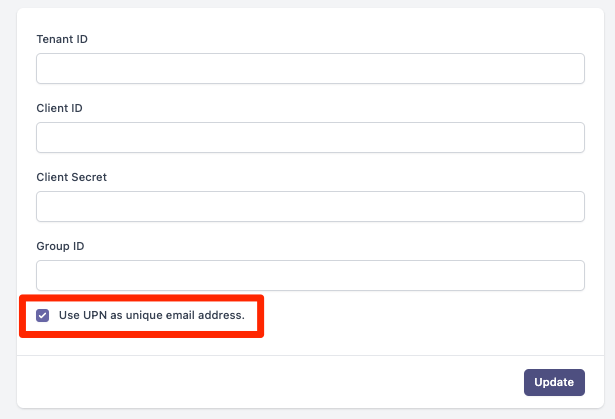Select the Group ID text box
This screenshot has height=419, width=615.
click(x=310, y=275)
